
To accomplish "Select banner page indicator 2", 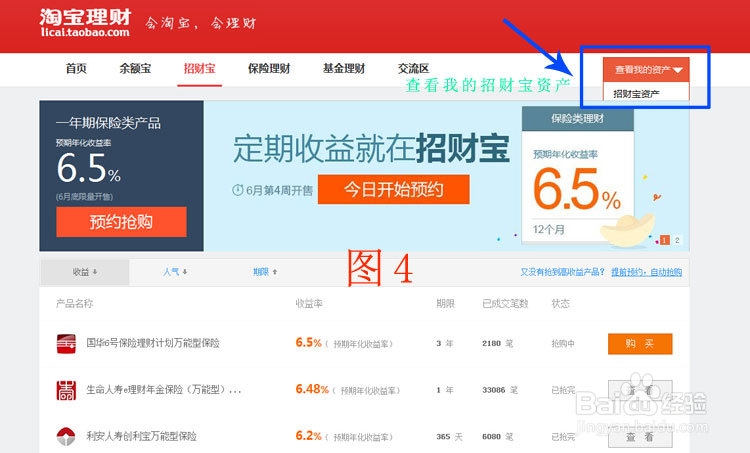I will [x=677, y=240].
